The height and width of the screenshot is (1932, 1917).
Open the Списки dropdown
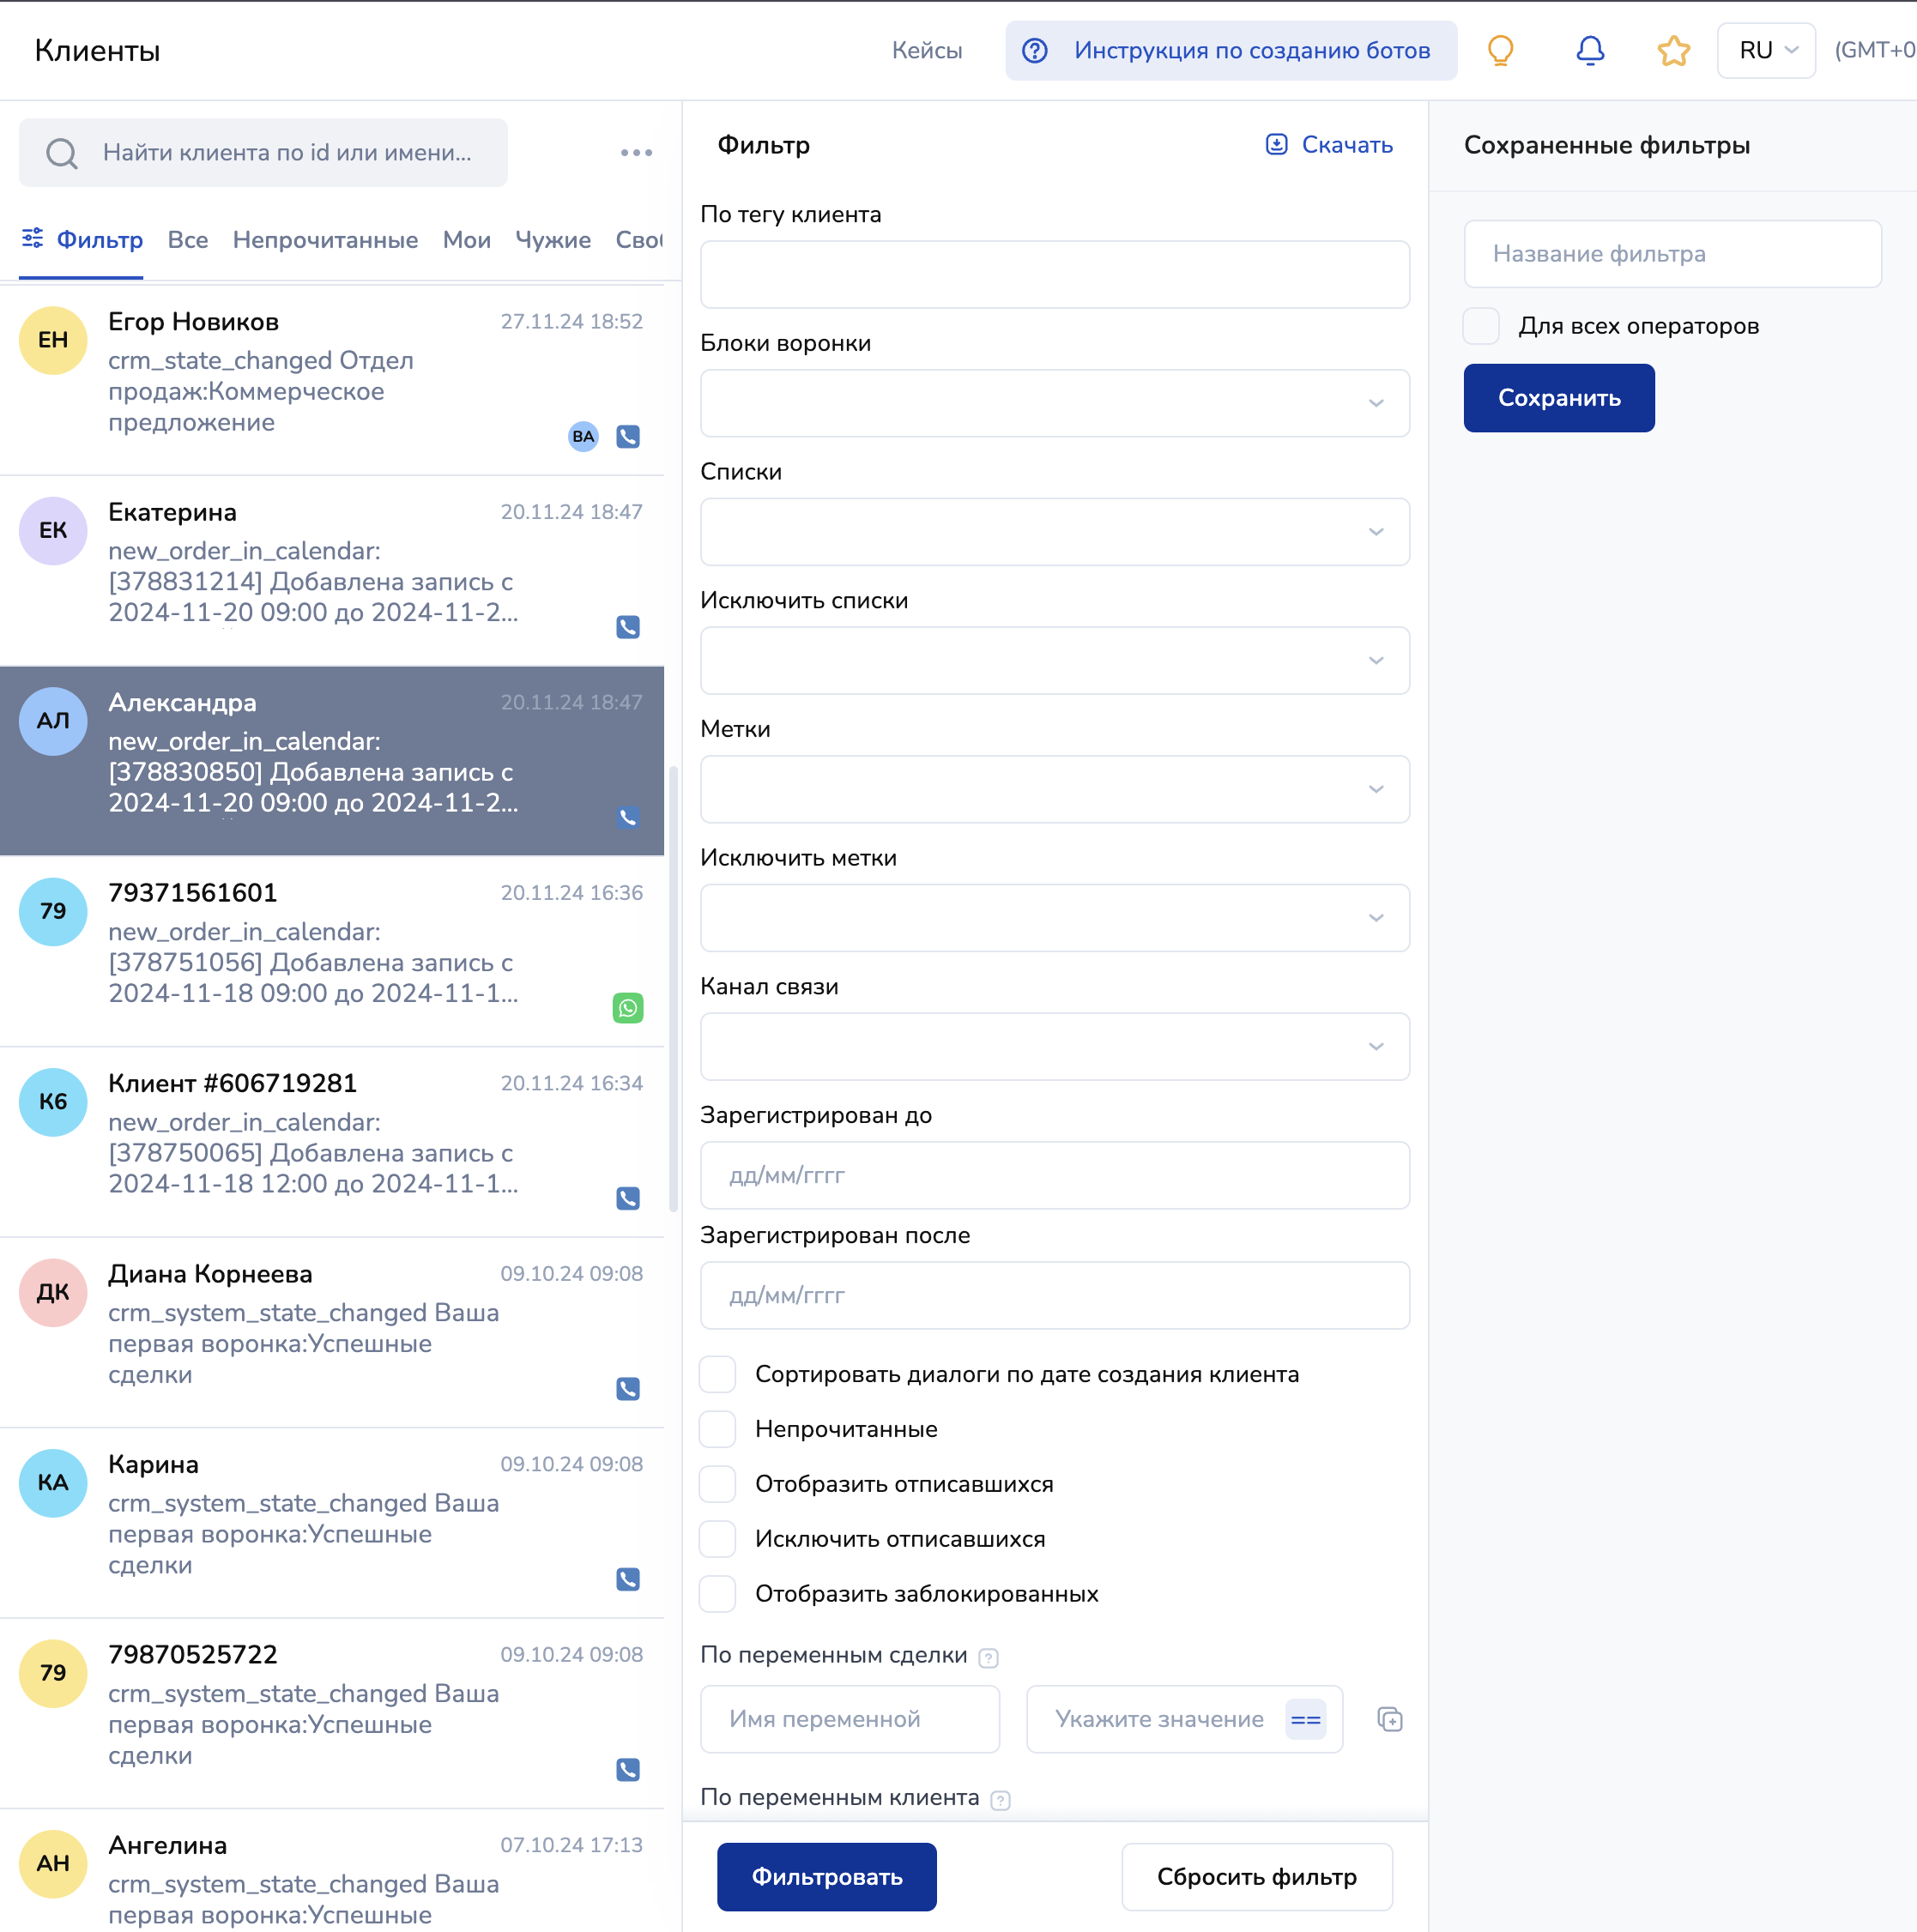tap(1055, 532)
